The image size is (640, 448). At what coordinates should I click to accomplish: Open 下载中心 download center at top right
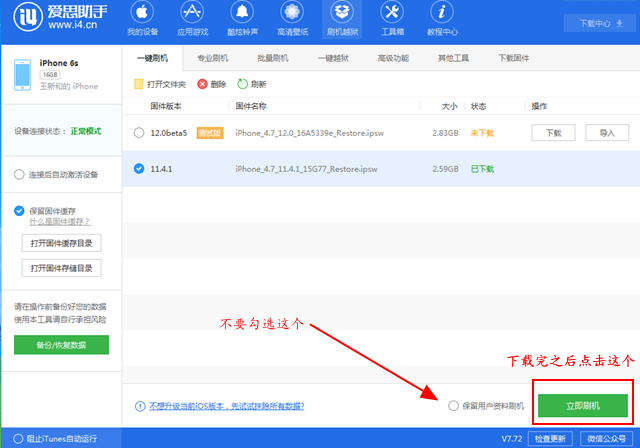593,22
